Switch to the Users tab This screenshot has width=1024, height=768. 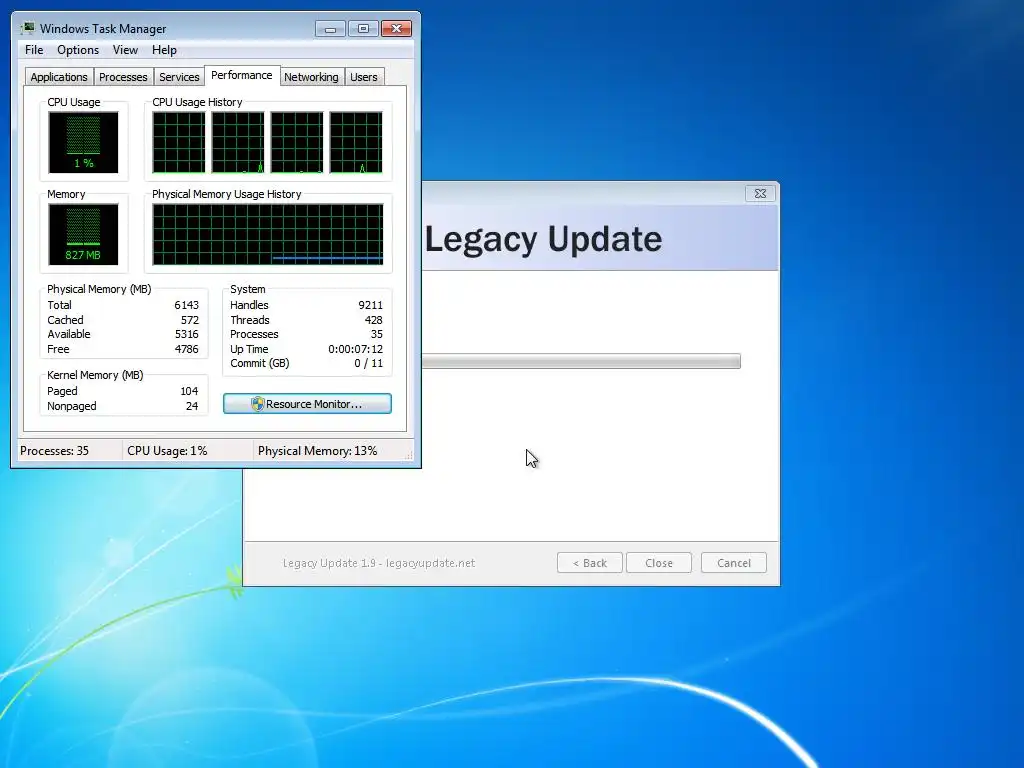click(364, 76)
